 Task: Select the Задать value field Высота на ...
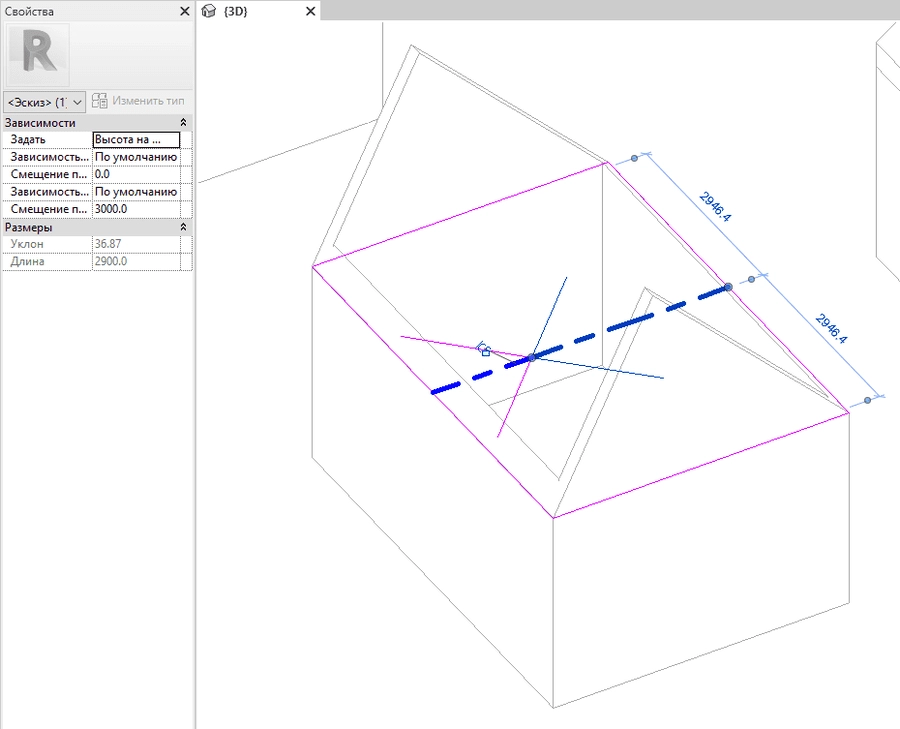pyautogui.click(x=137, y=139)
